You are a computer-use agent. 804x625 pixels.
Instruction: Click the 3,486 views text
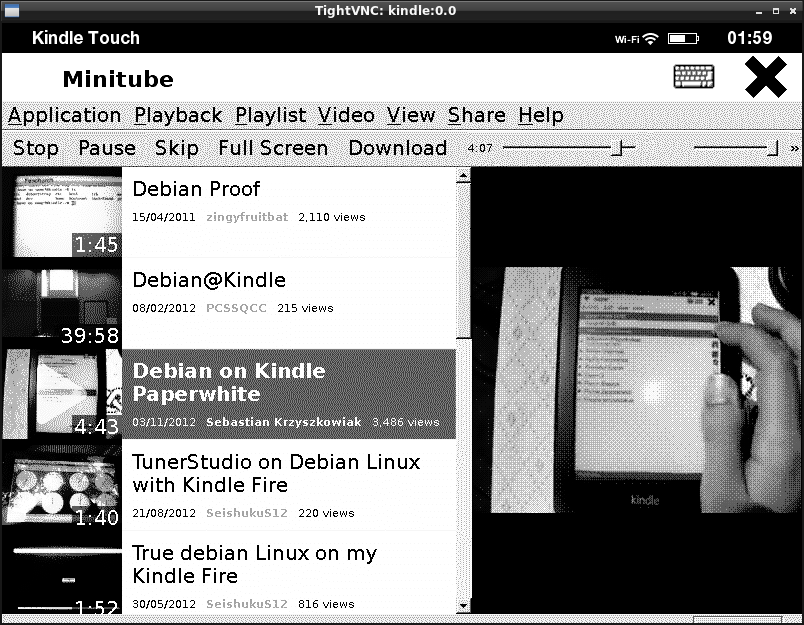[x=406, y=422]
